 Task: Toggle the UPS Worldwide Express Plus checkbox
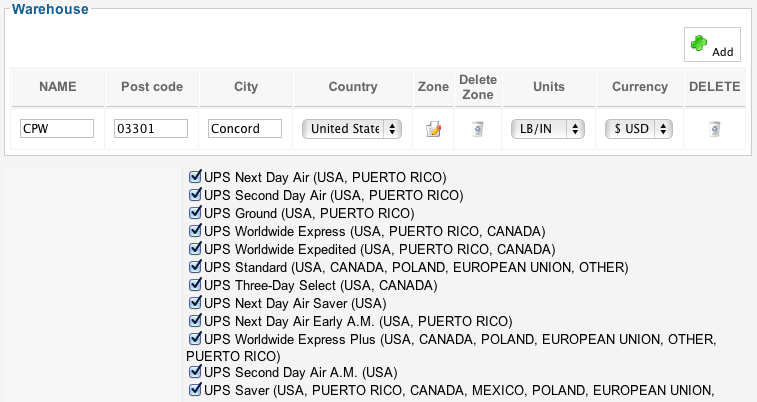(x=195, y=339)
